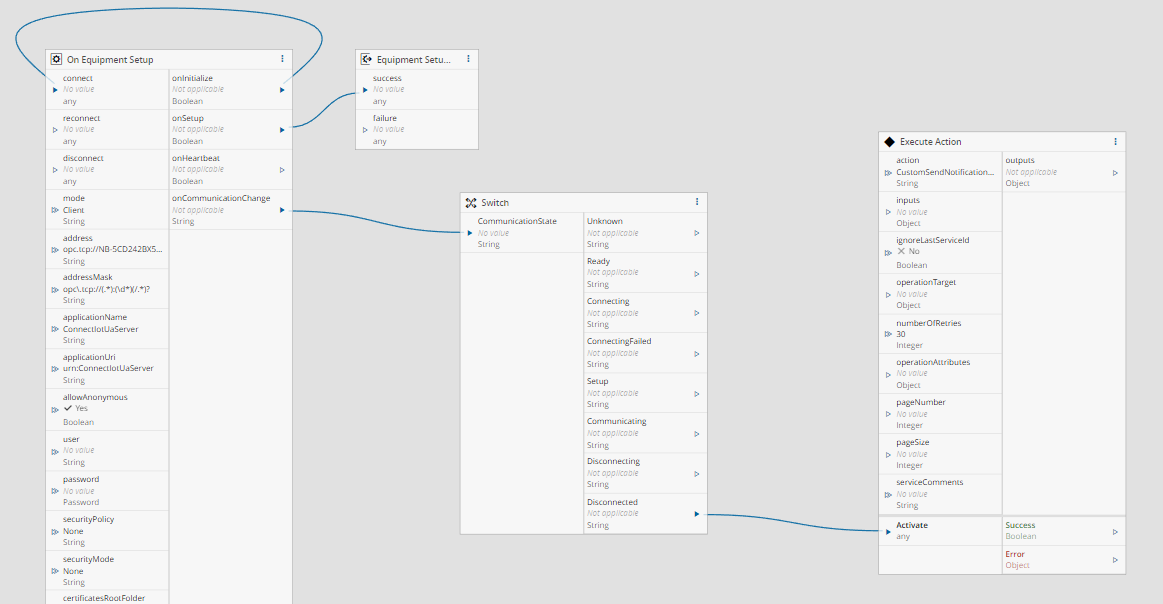
Task: Click the onHeartbeat output port arrow
Action: click(282, 170)
